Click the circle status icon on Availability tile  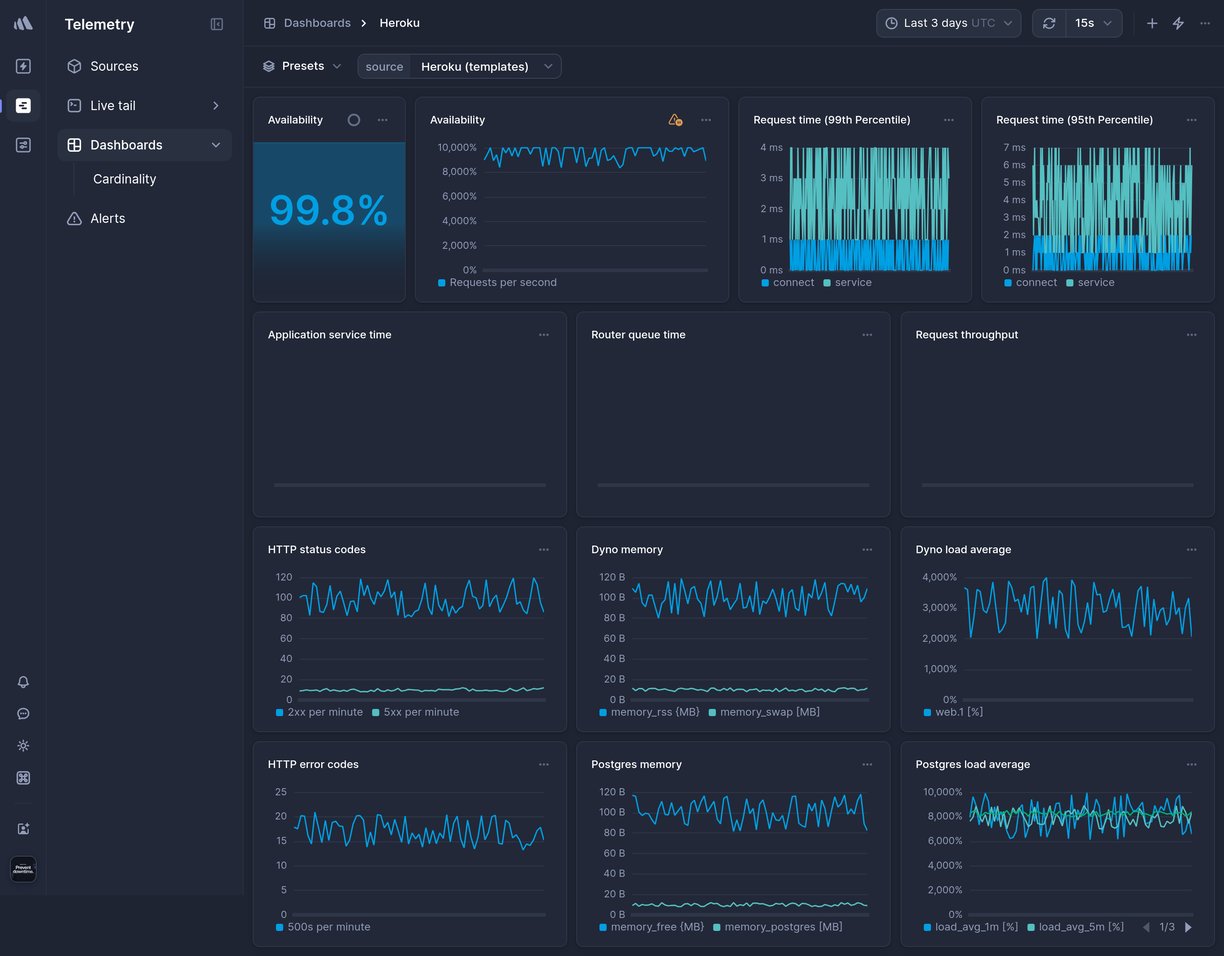click(x=354, y=120)
